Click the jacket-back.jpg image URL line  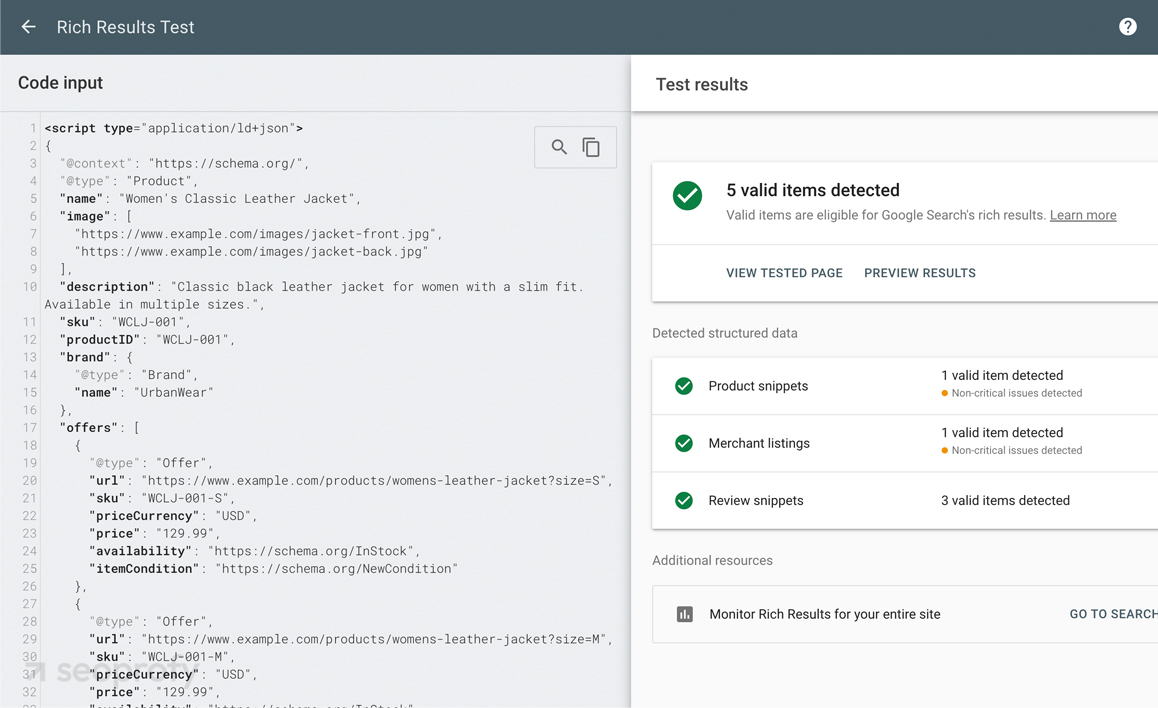pyautogui.click(x=251, y=252)
